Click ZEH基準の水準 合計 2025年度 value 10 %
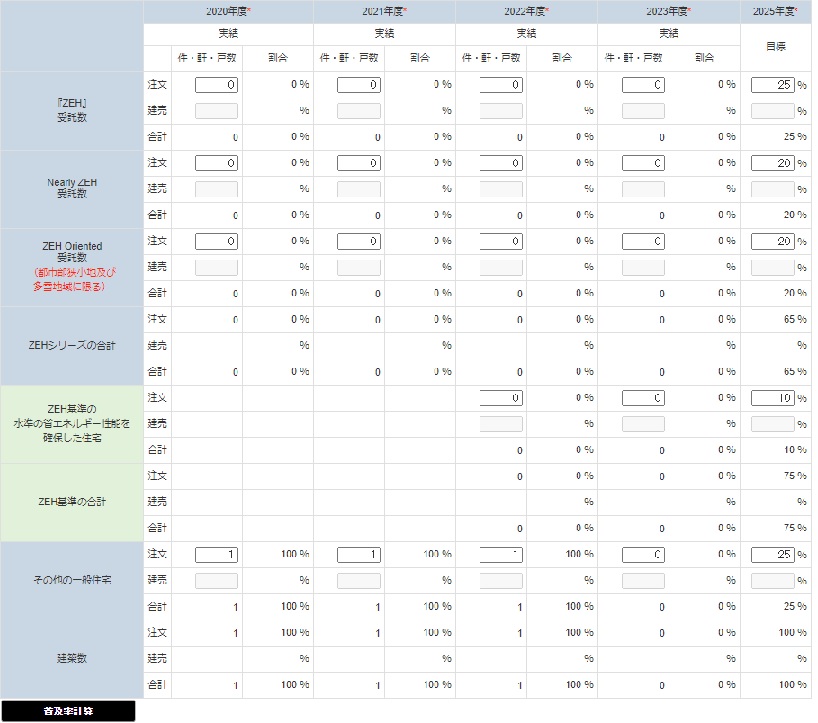 (x=795, y=450)
